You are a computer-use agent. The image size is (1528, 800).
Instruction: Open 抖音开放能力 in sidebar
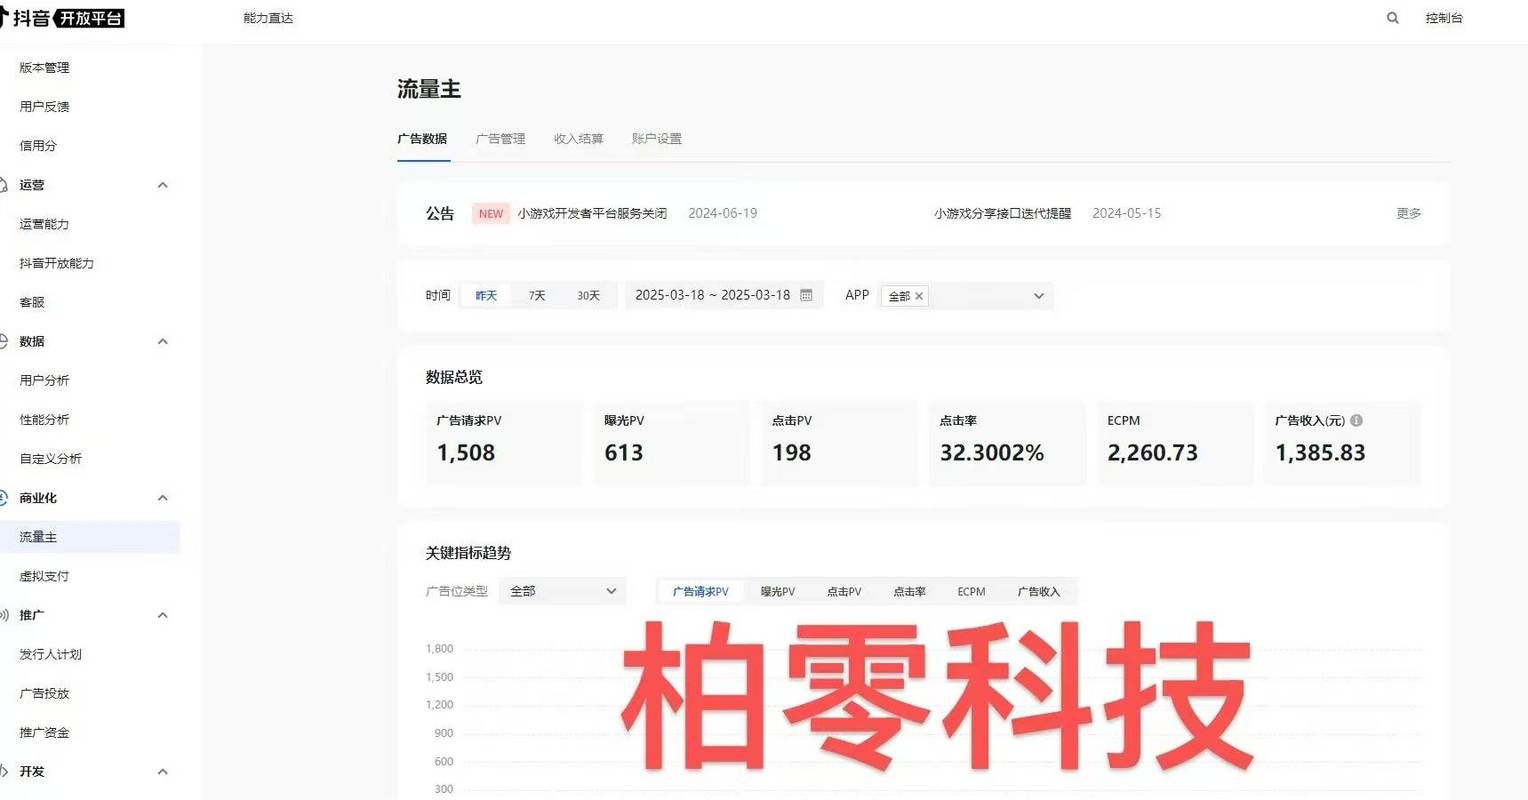57,263
